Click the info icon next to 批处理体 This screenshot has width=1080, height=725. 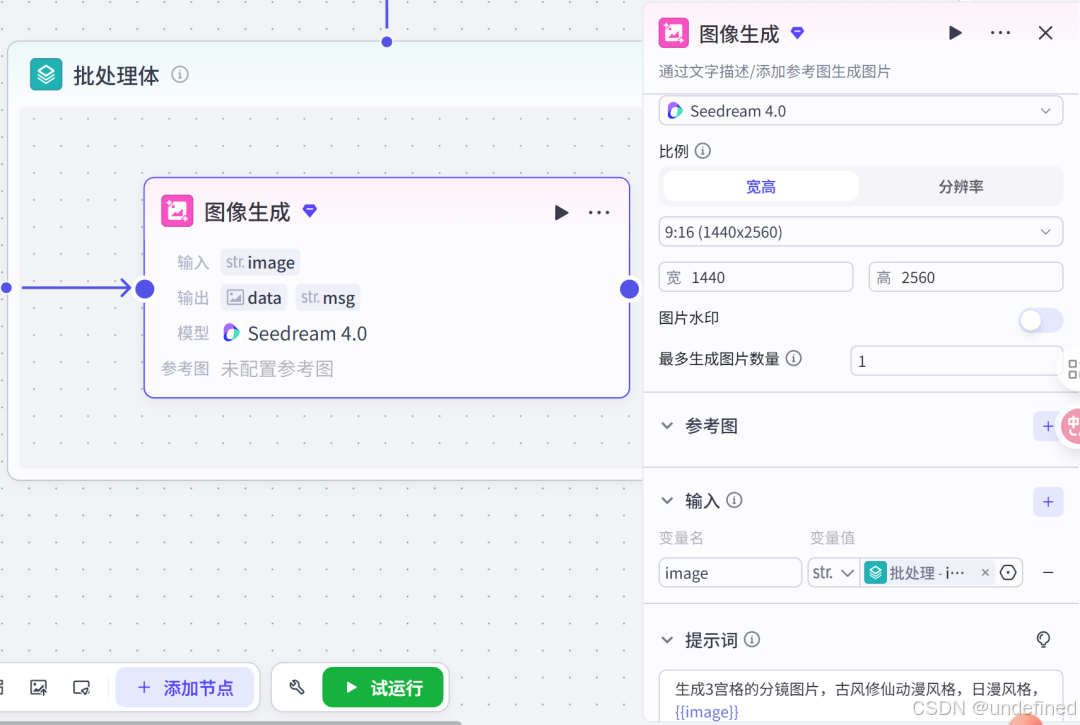(x=180, y=74)
